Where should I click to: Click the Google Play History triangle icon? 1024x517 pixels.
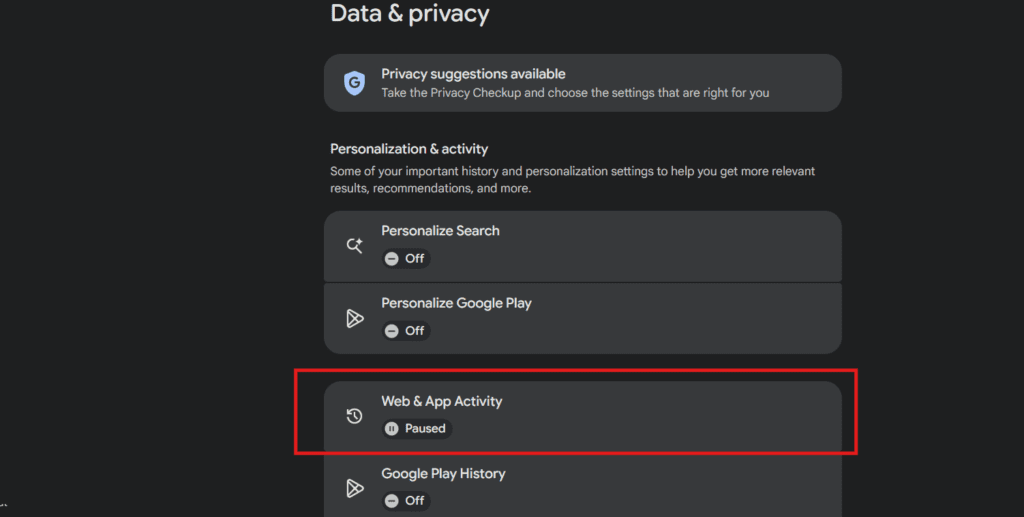click(355, 488)
